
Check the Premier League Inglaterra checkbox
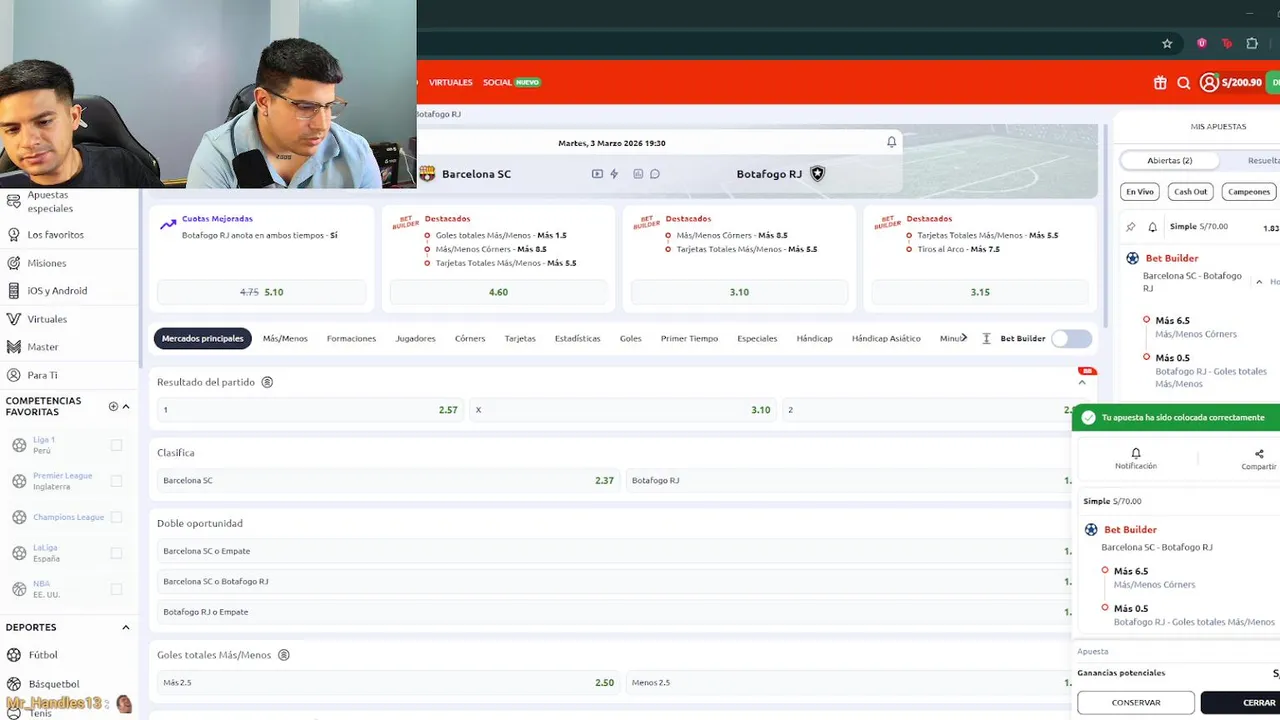point(116,481)
